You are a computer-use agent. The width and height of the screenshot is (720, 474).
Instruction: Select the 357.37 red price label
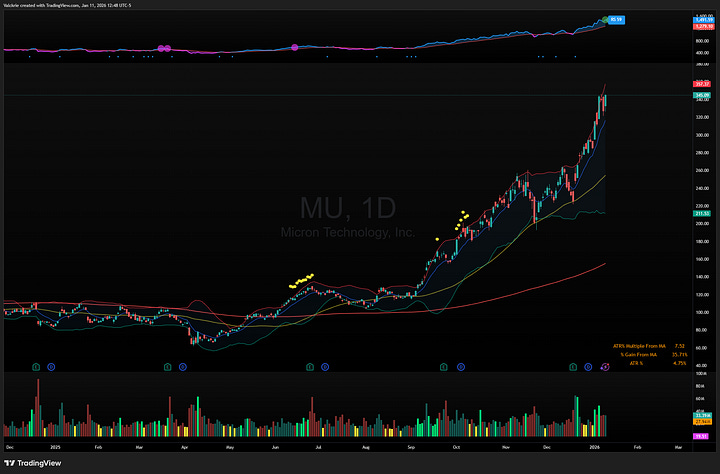point(702,84)
